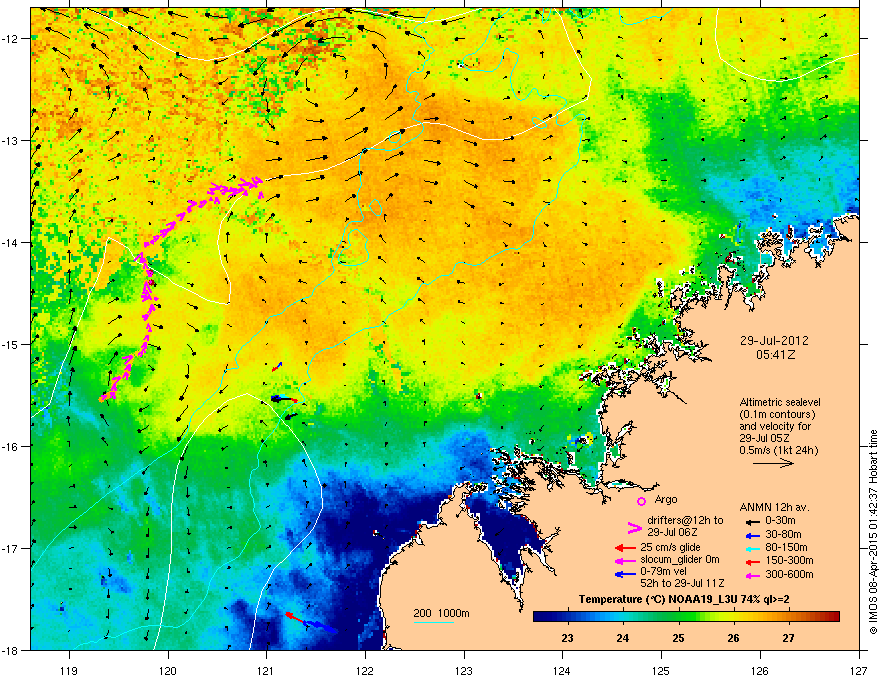Click the Altimetric sealevel text

pyautogui.click(x=780, y=402)
